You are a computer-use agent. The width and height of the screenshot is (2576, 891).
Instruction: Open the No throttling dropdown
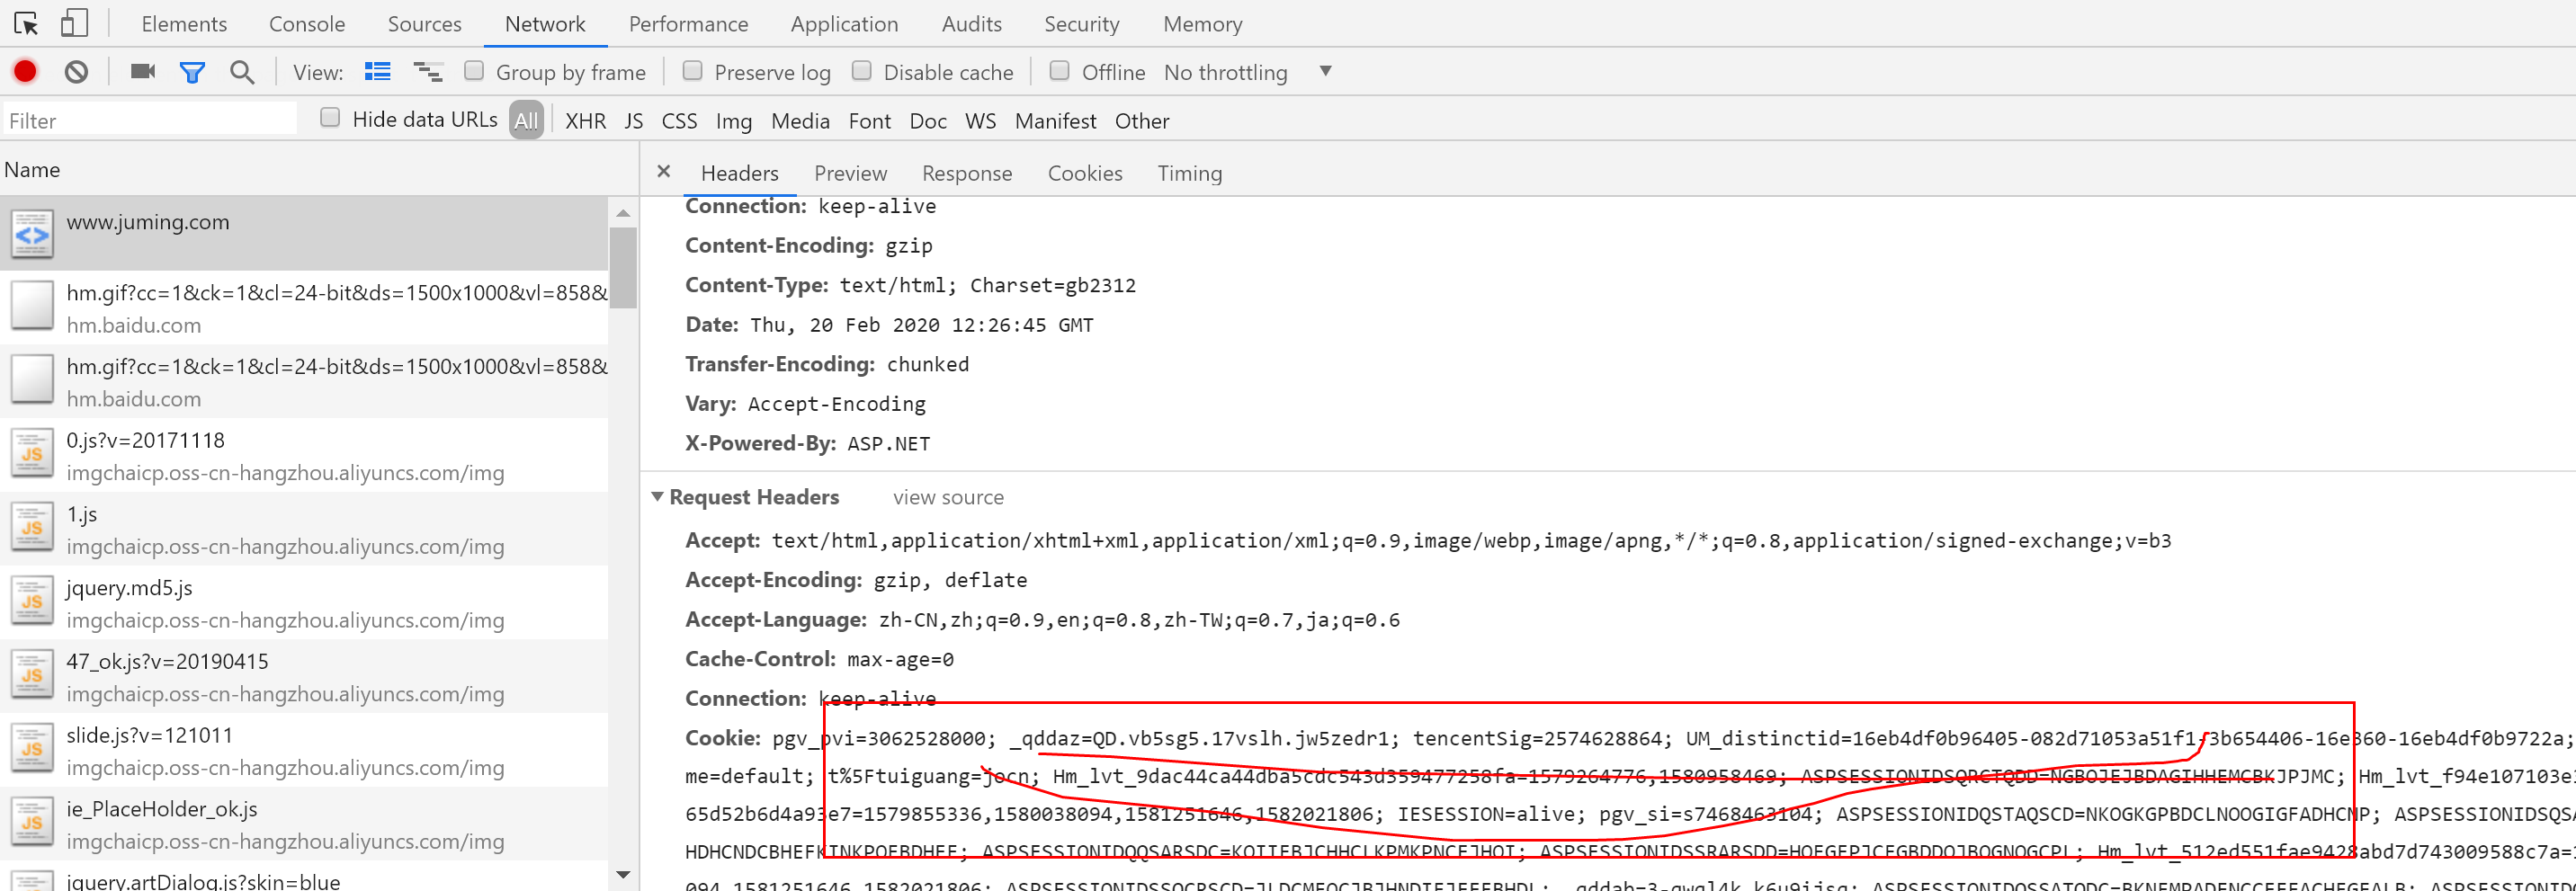tap(1247, 72)
